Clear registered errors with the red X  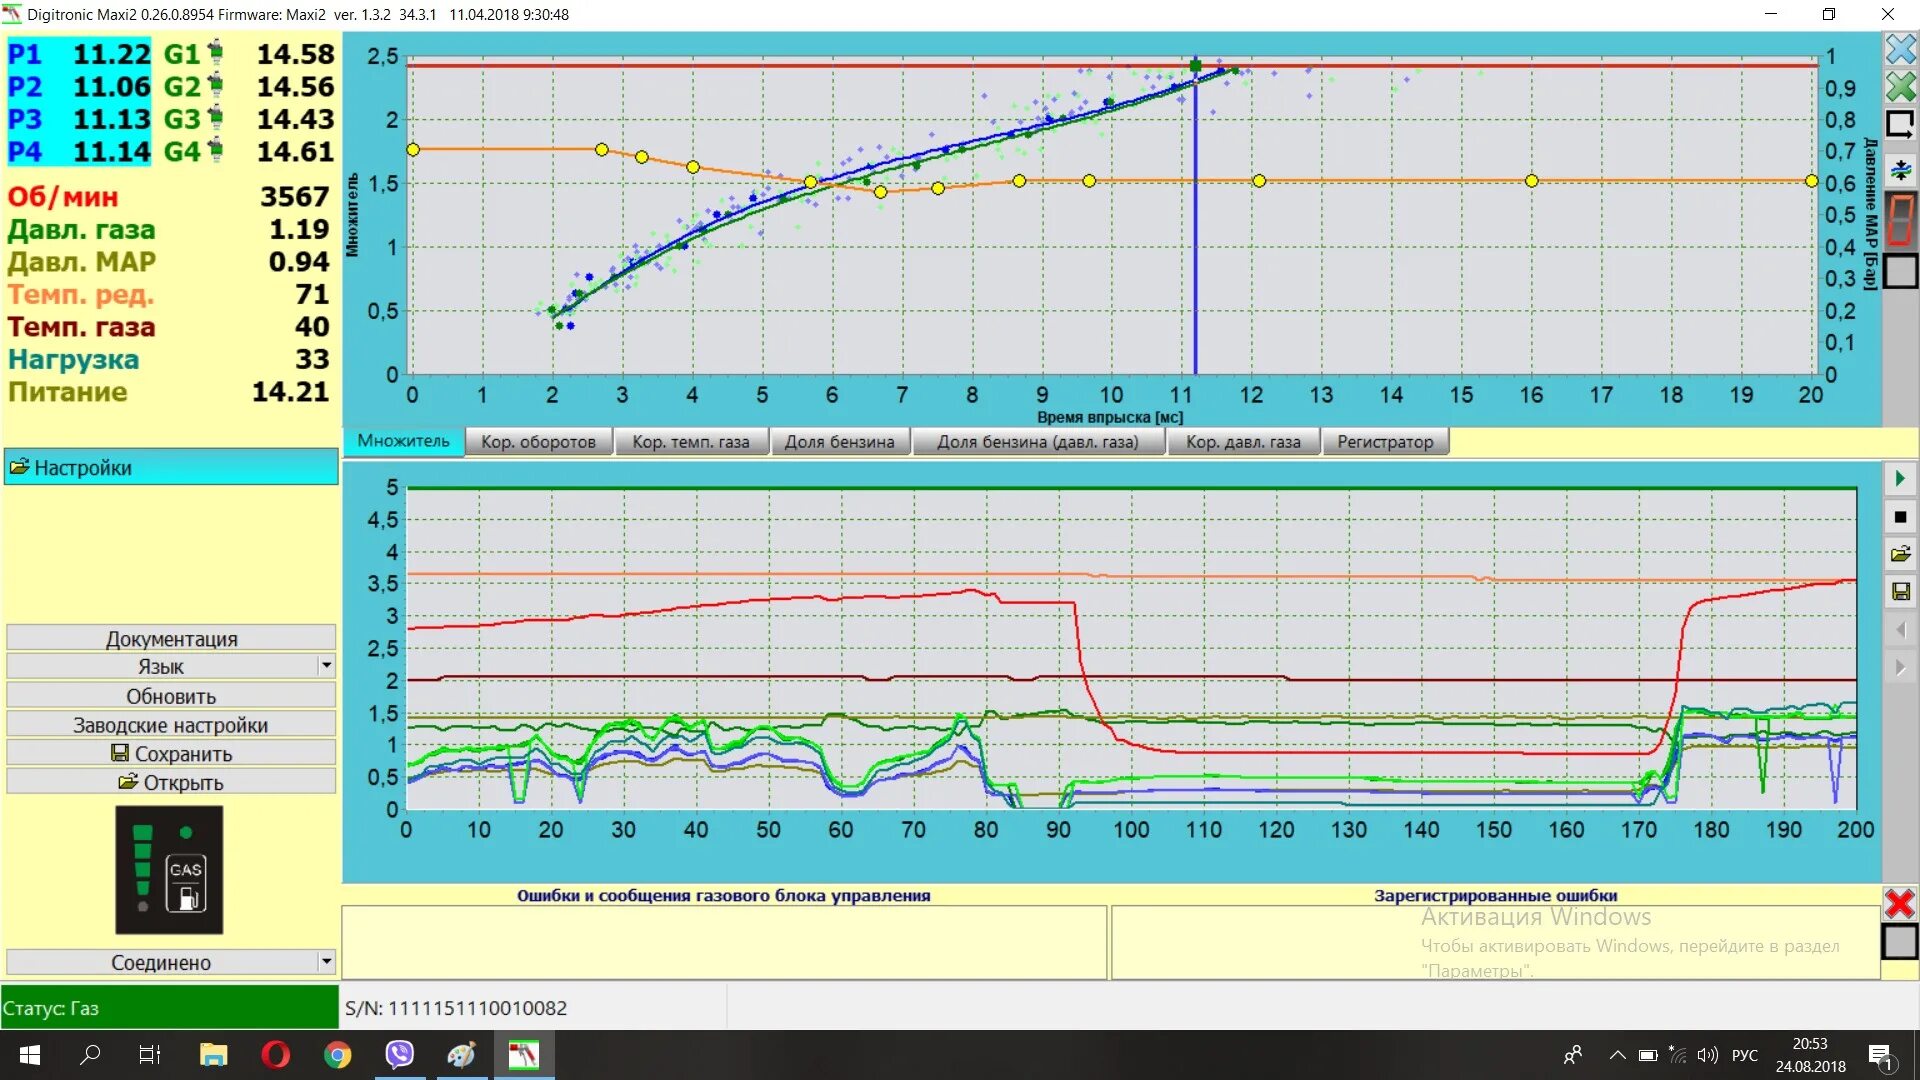1899,904
